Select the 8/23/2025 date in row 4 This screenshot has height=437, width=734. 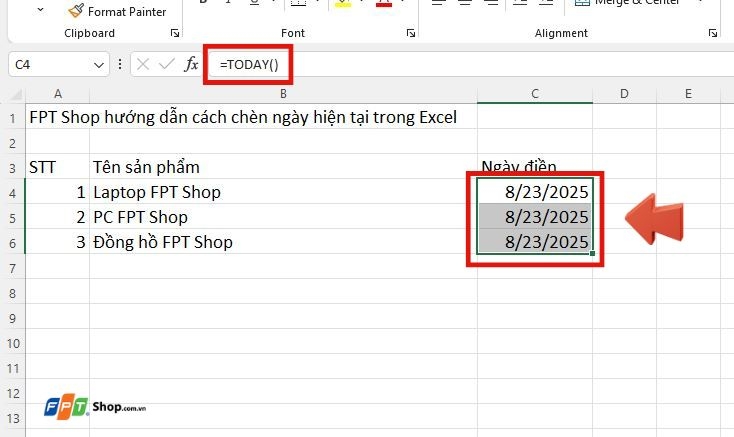[535, 191]
